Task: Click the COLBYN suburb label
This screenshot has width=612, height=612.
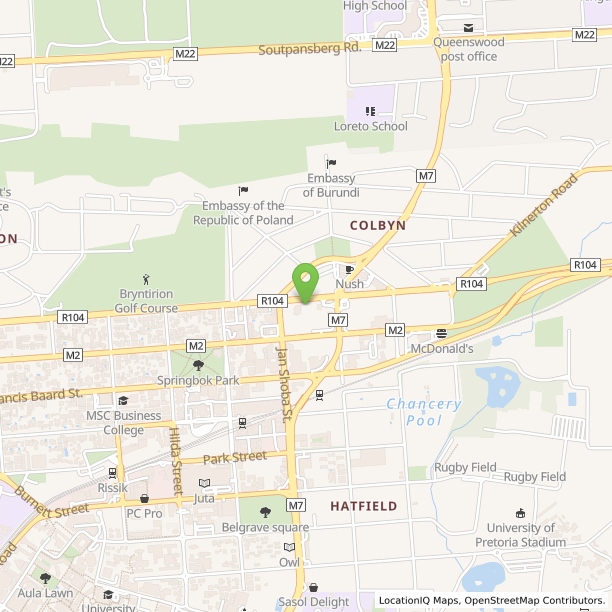Action: [378, 226]
